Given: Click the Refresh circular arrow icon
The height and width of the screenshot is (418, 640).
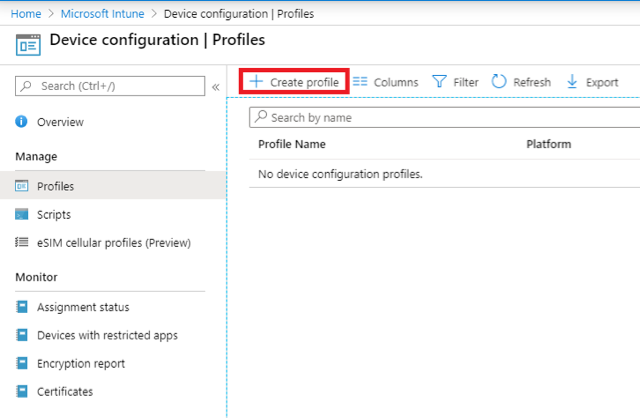Looking at the screenshot, I should [x=499, y=81].
